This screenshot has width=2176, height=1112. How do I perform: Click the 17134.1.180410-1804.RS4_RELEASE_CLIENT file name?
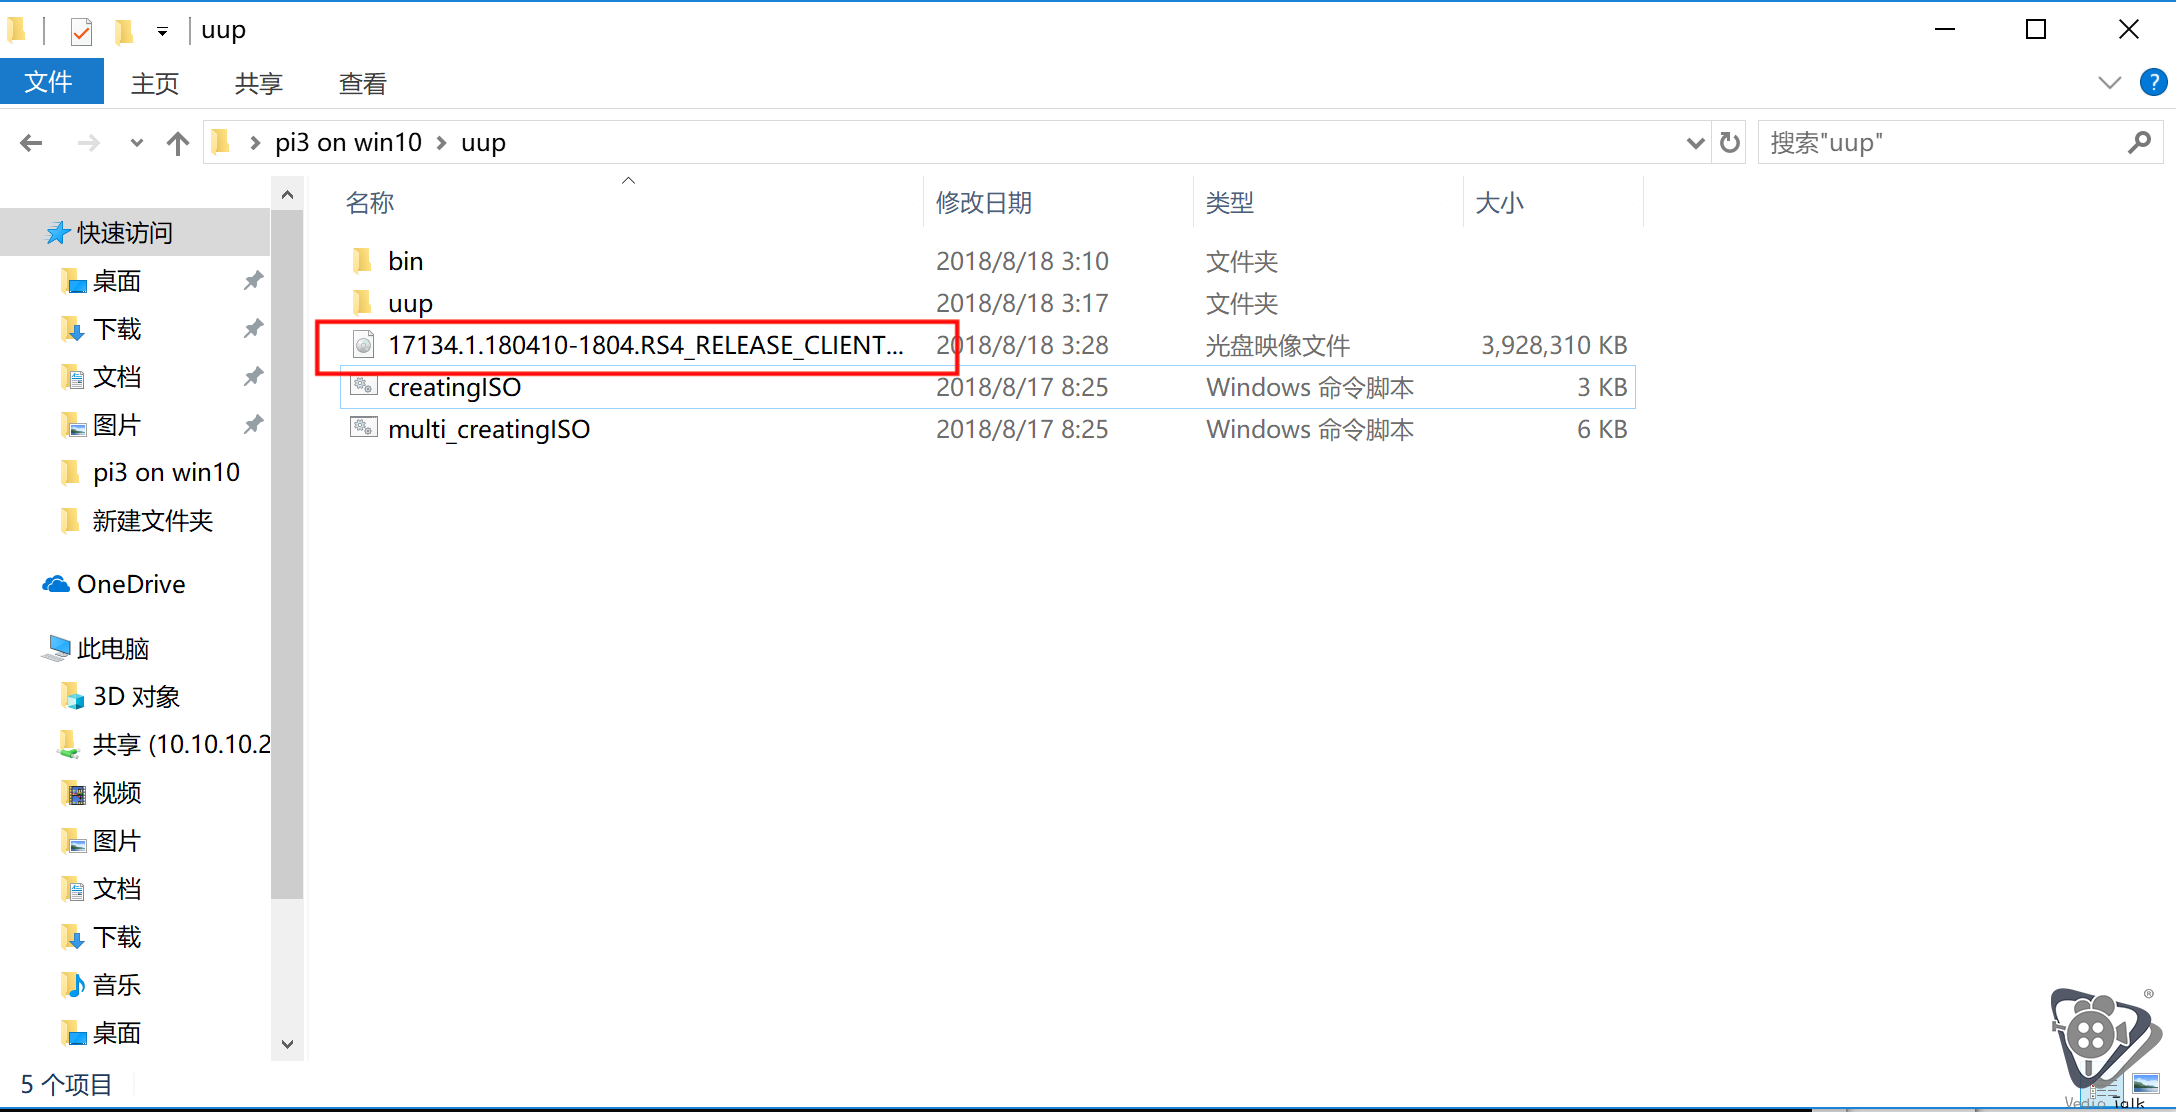[x=645, y=345]
